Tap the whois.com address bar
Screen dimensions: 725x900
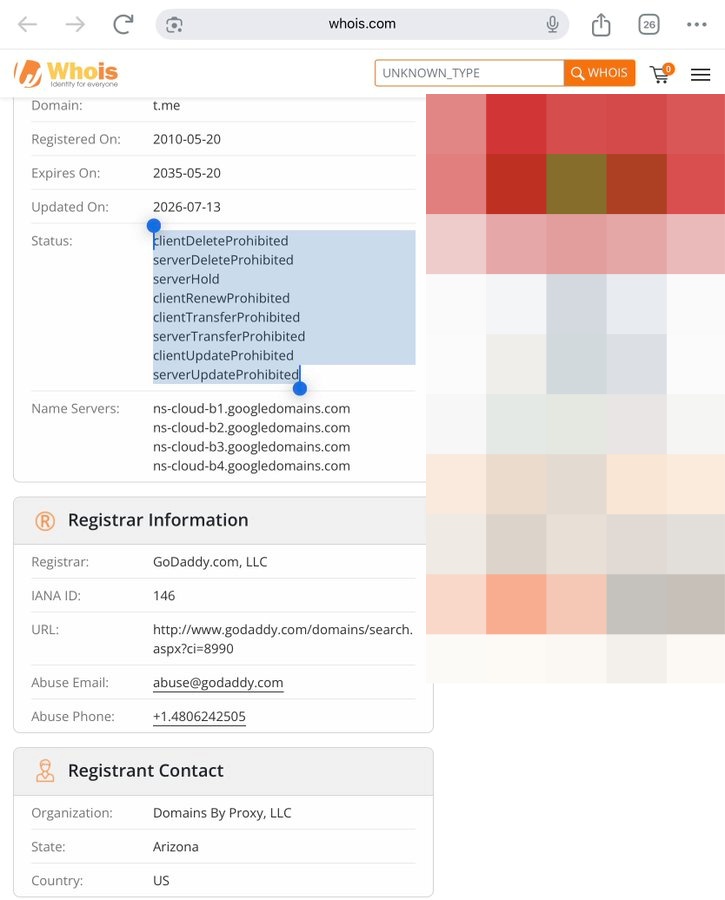tap(362, 24)
